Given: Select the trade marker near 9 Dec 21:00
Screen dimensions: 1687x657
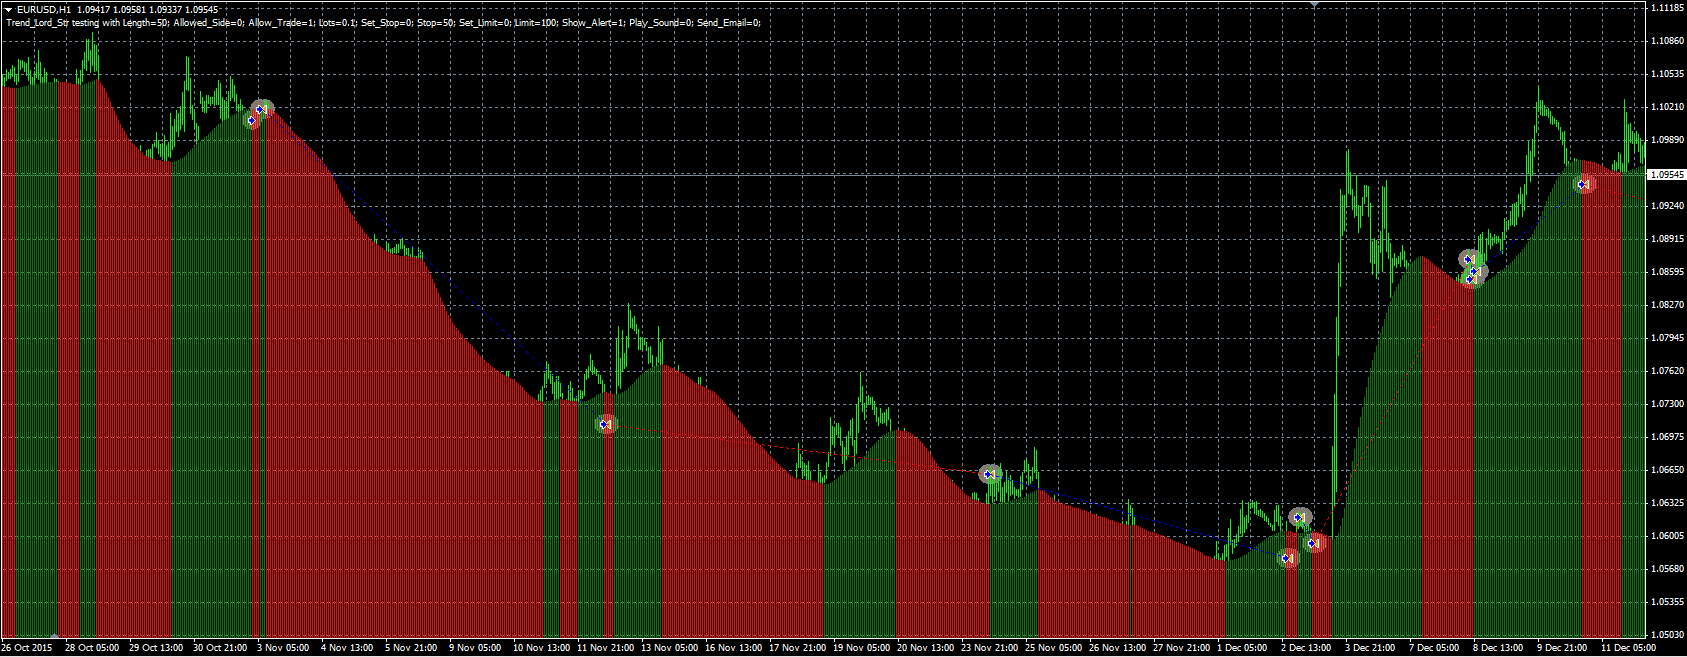Looking at the screenshot, I should coord(1584,184).
